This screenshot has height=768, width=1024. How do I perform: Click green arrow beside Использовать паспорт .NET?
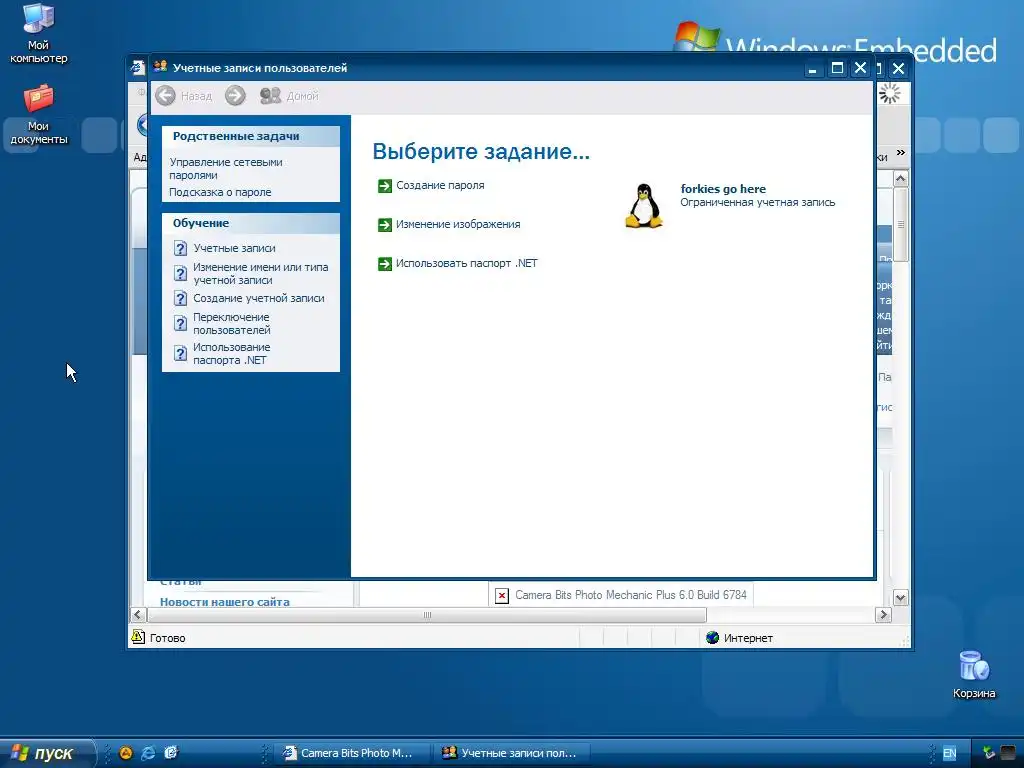coord(385,264)
